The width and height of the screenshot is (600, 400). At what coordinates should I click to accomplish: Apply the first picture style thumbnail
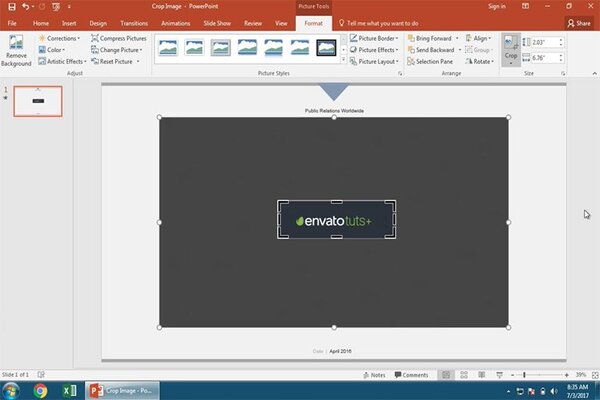coord(168,48)
